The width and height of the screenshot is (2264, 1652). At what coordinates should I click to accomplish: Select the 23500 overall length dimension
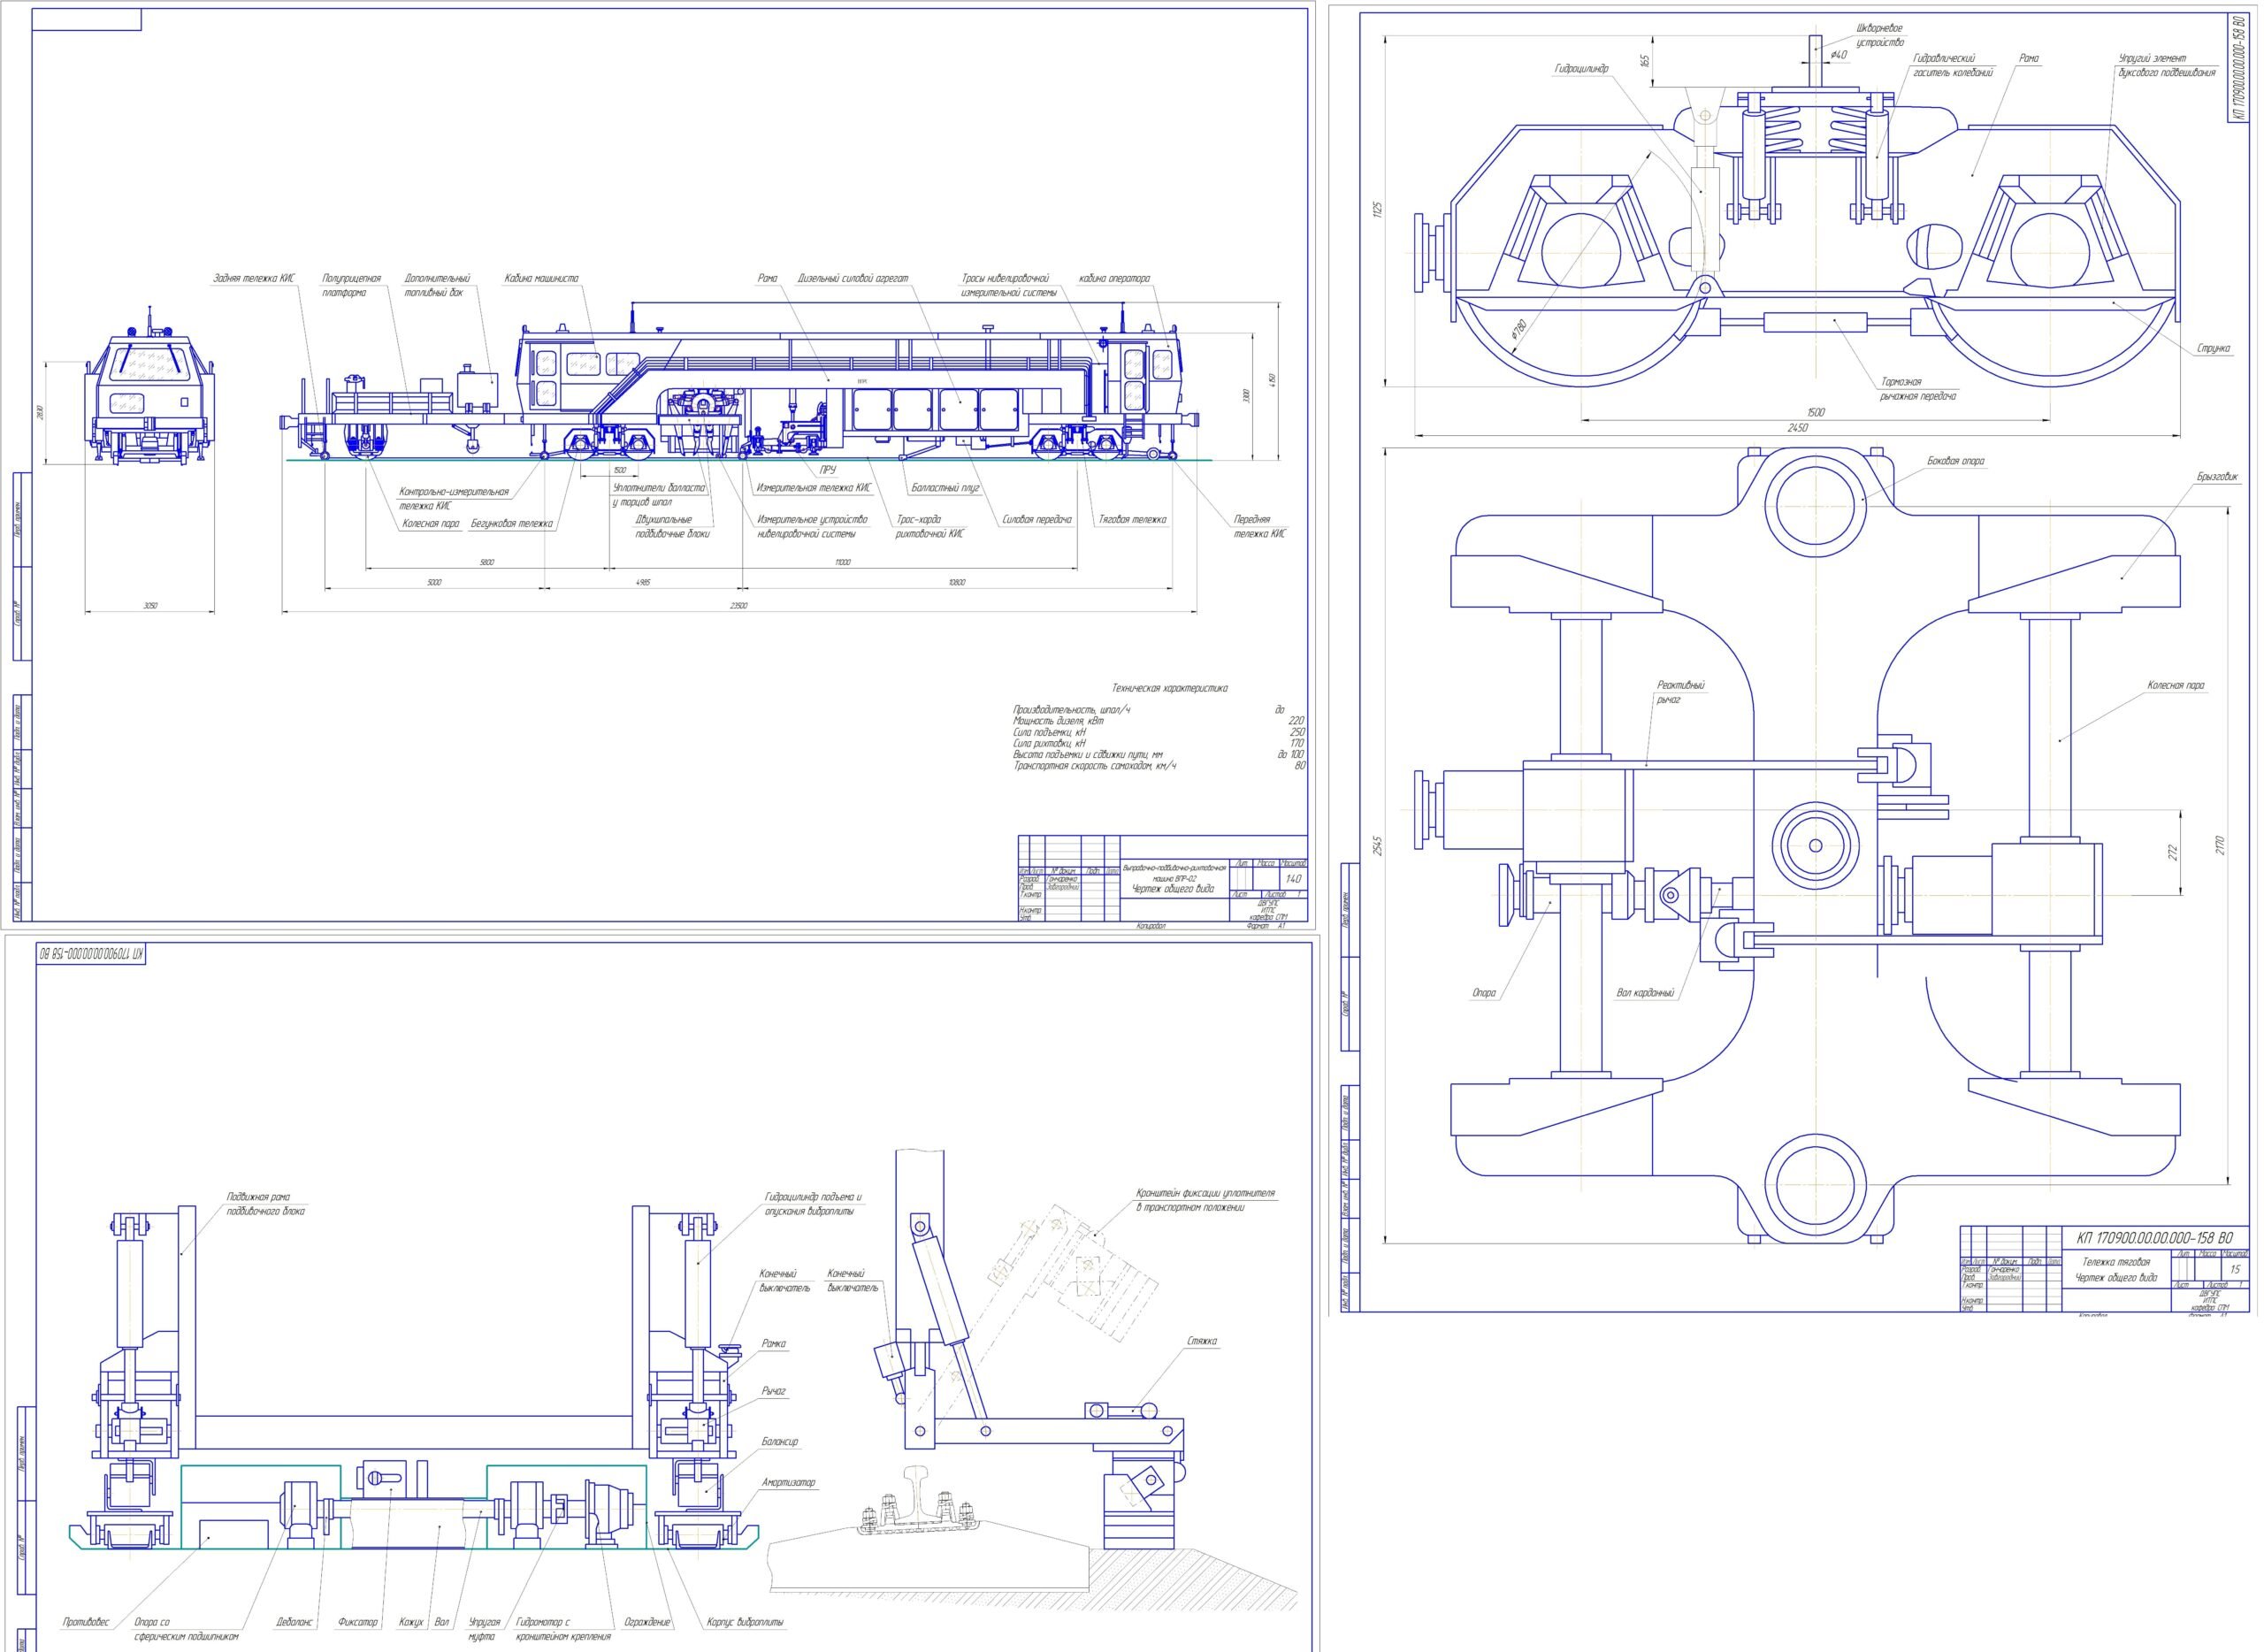click(738, 606)
